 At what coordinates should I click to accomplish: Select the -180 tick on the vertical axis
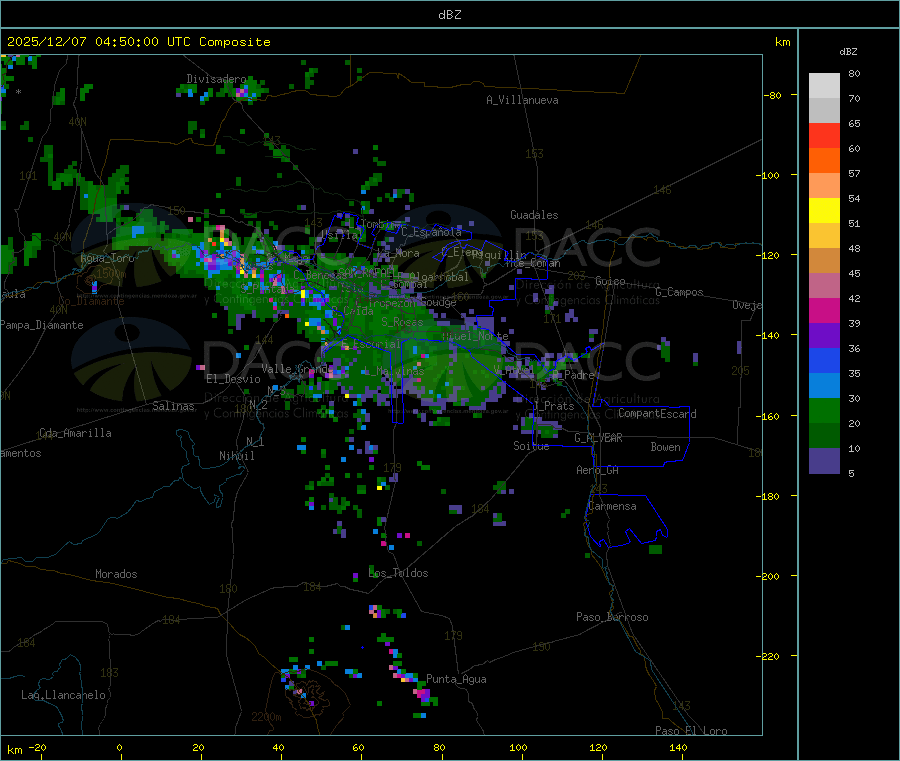pos(767,496)
